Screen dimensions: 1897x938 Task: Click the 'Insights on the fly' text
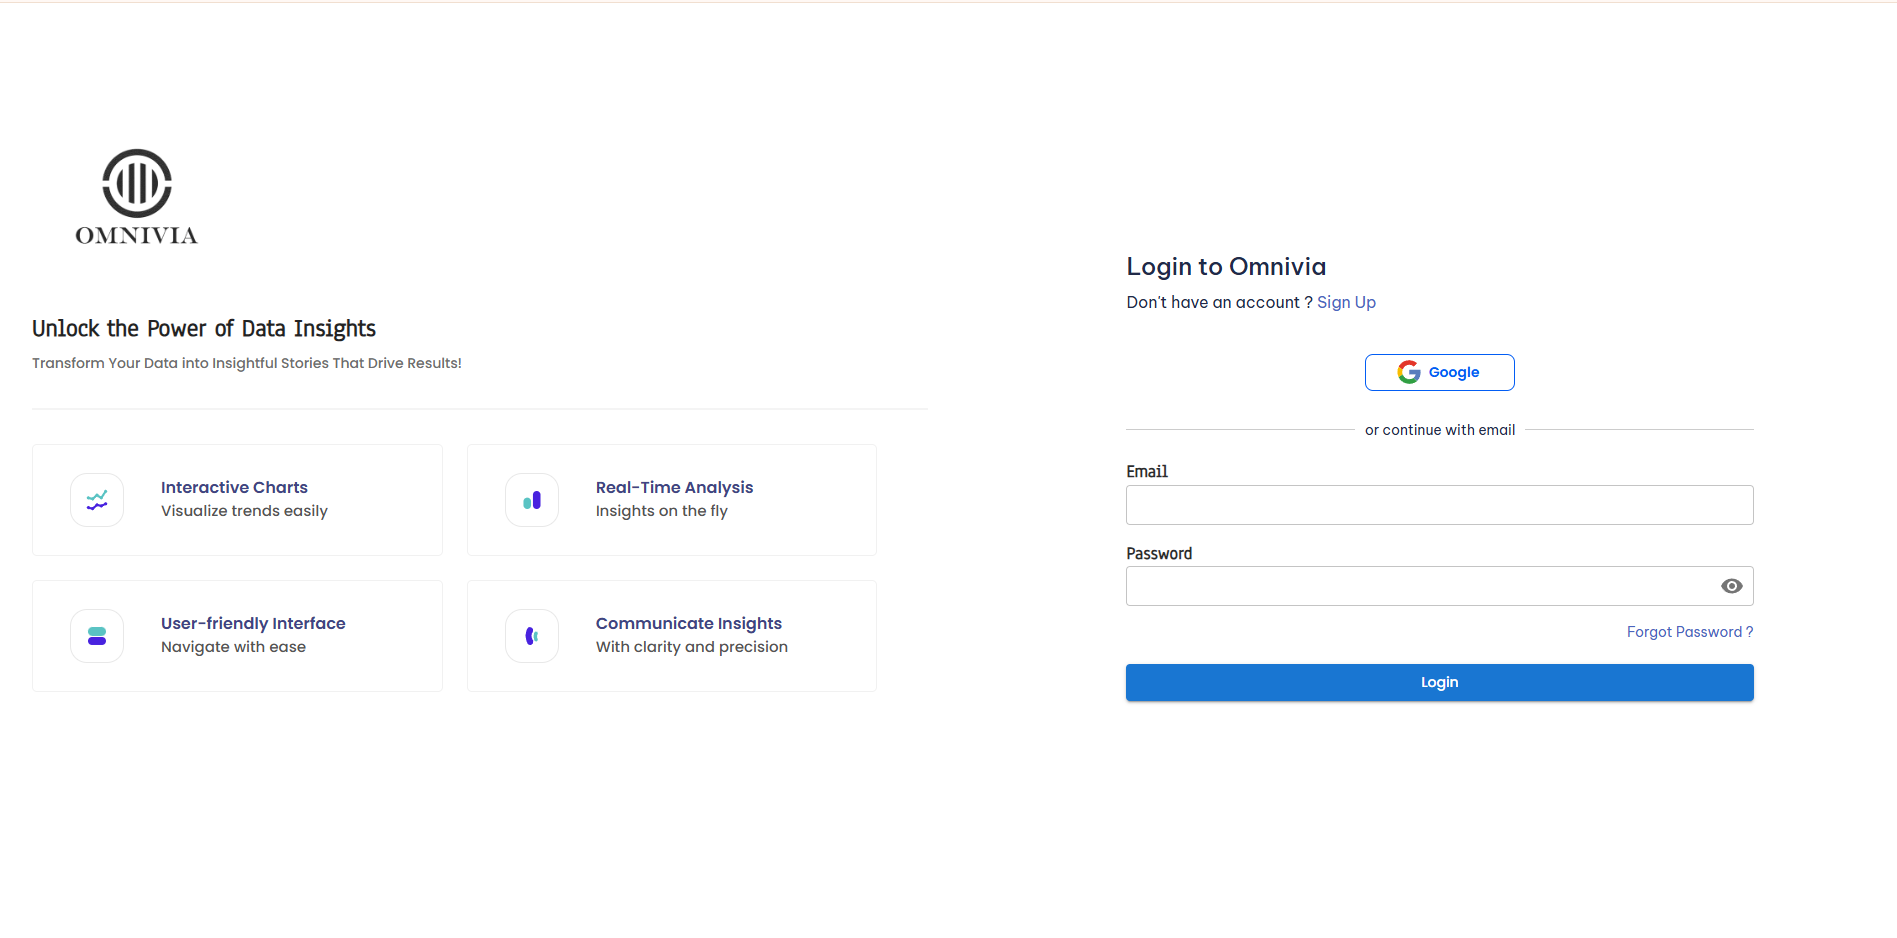662,511
